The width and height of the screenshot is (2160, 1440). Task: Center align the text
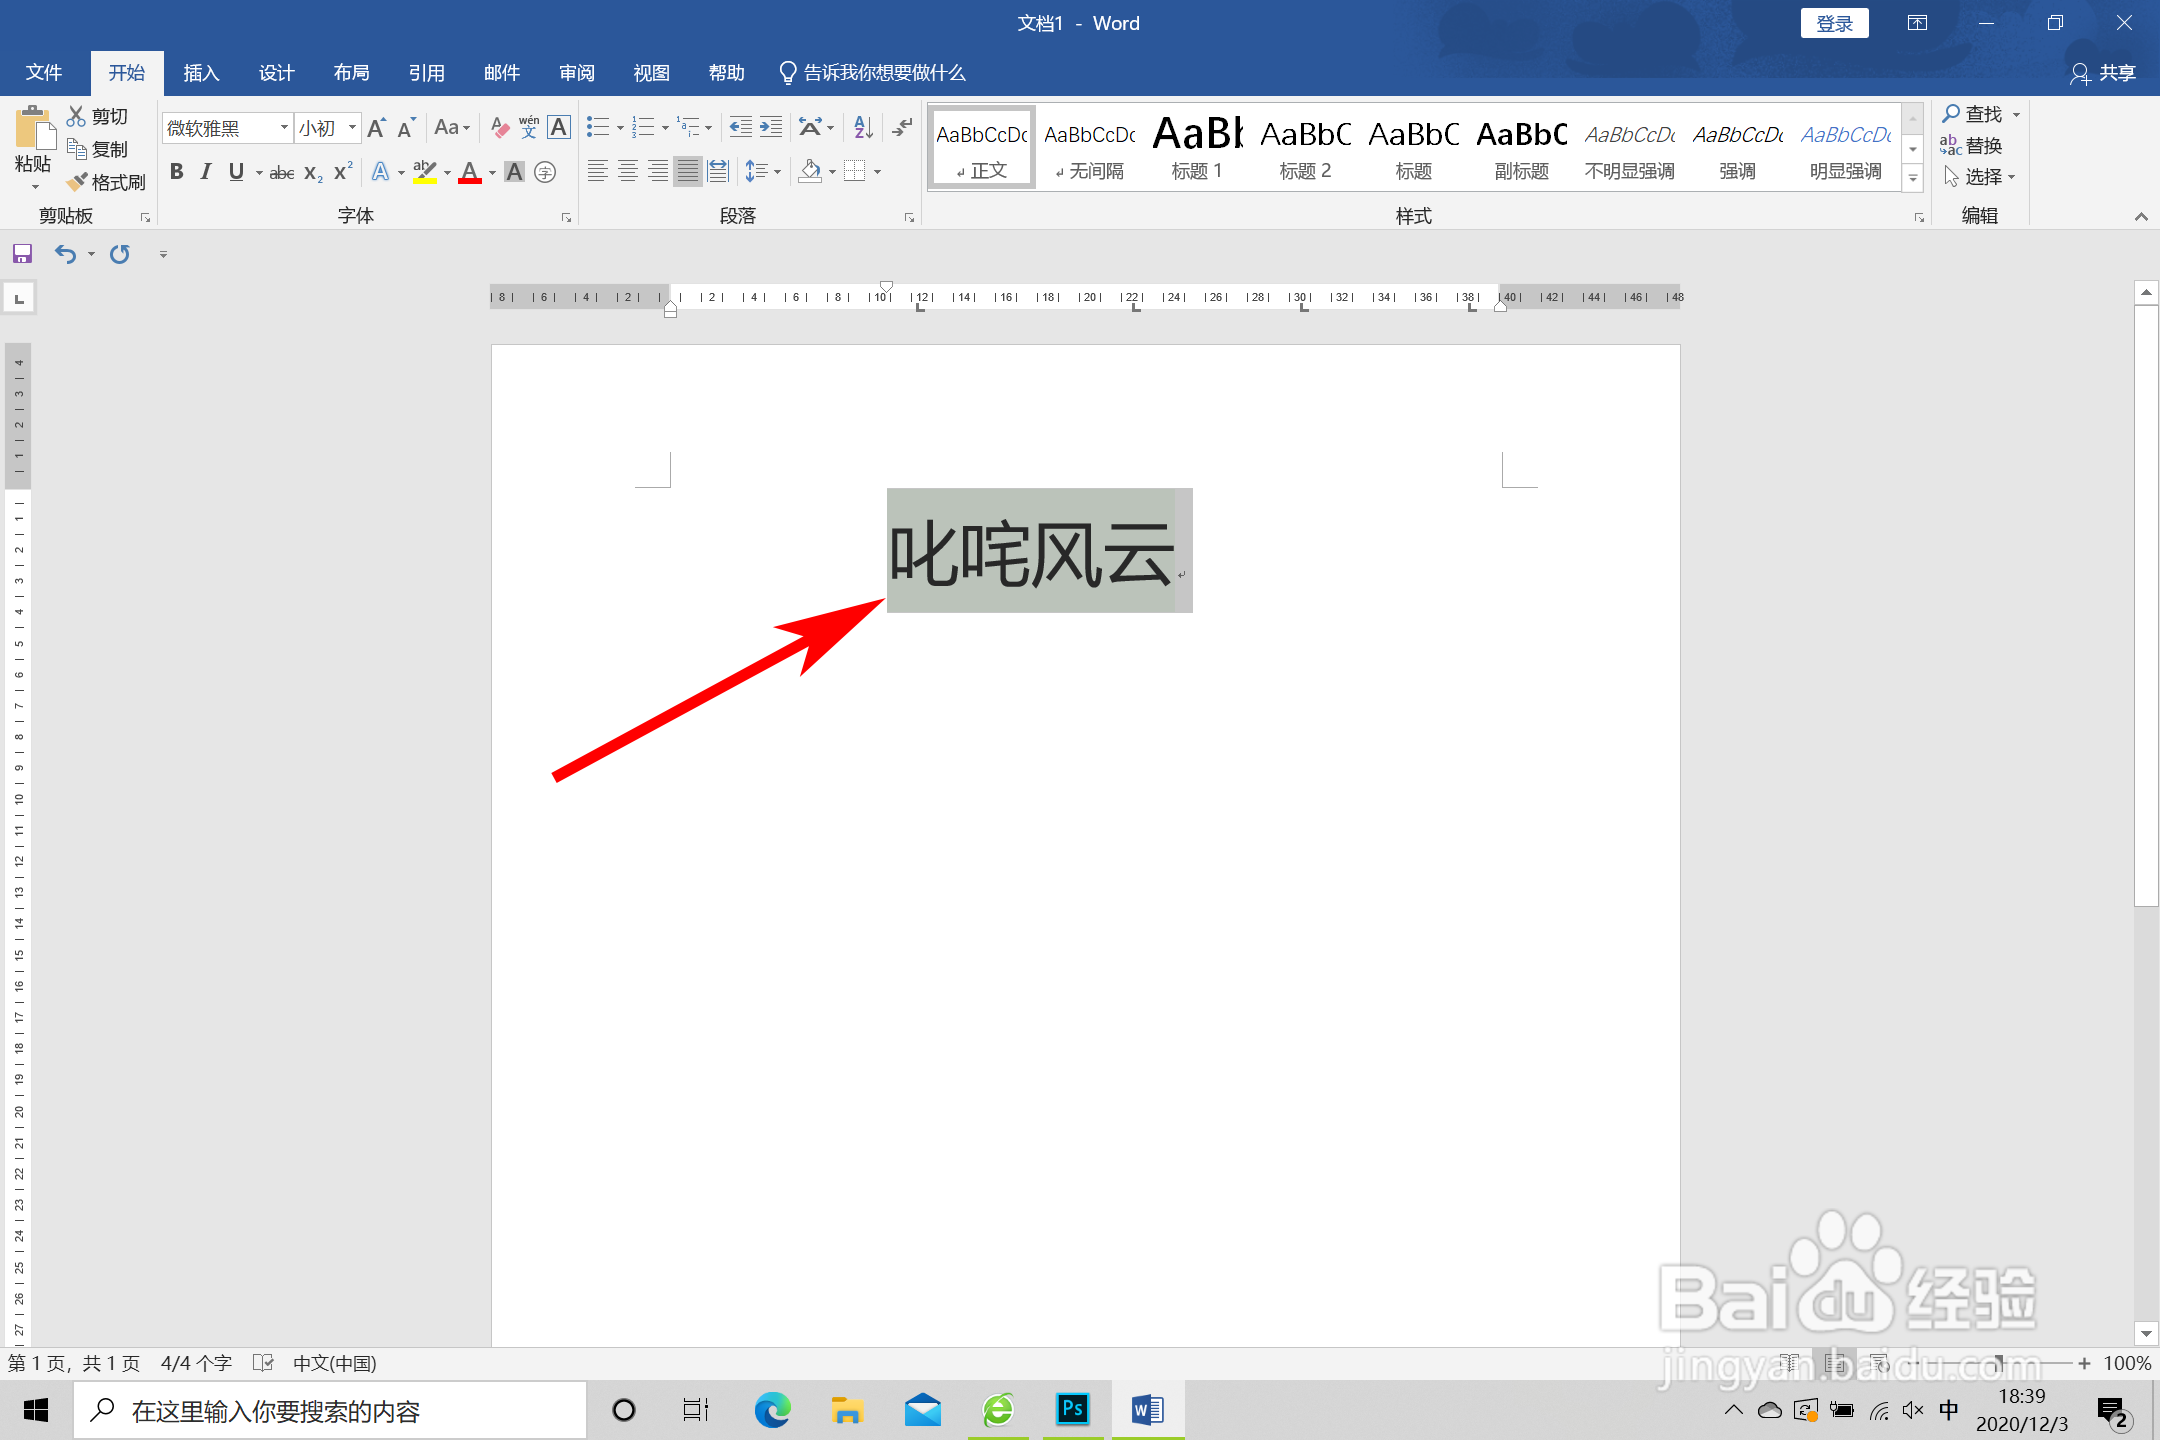coord(627,172)
